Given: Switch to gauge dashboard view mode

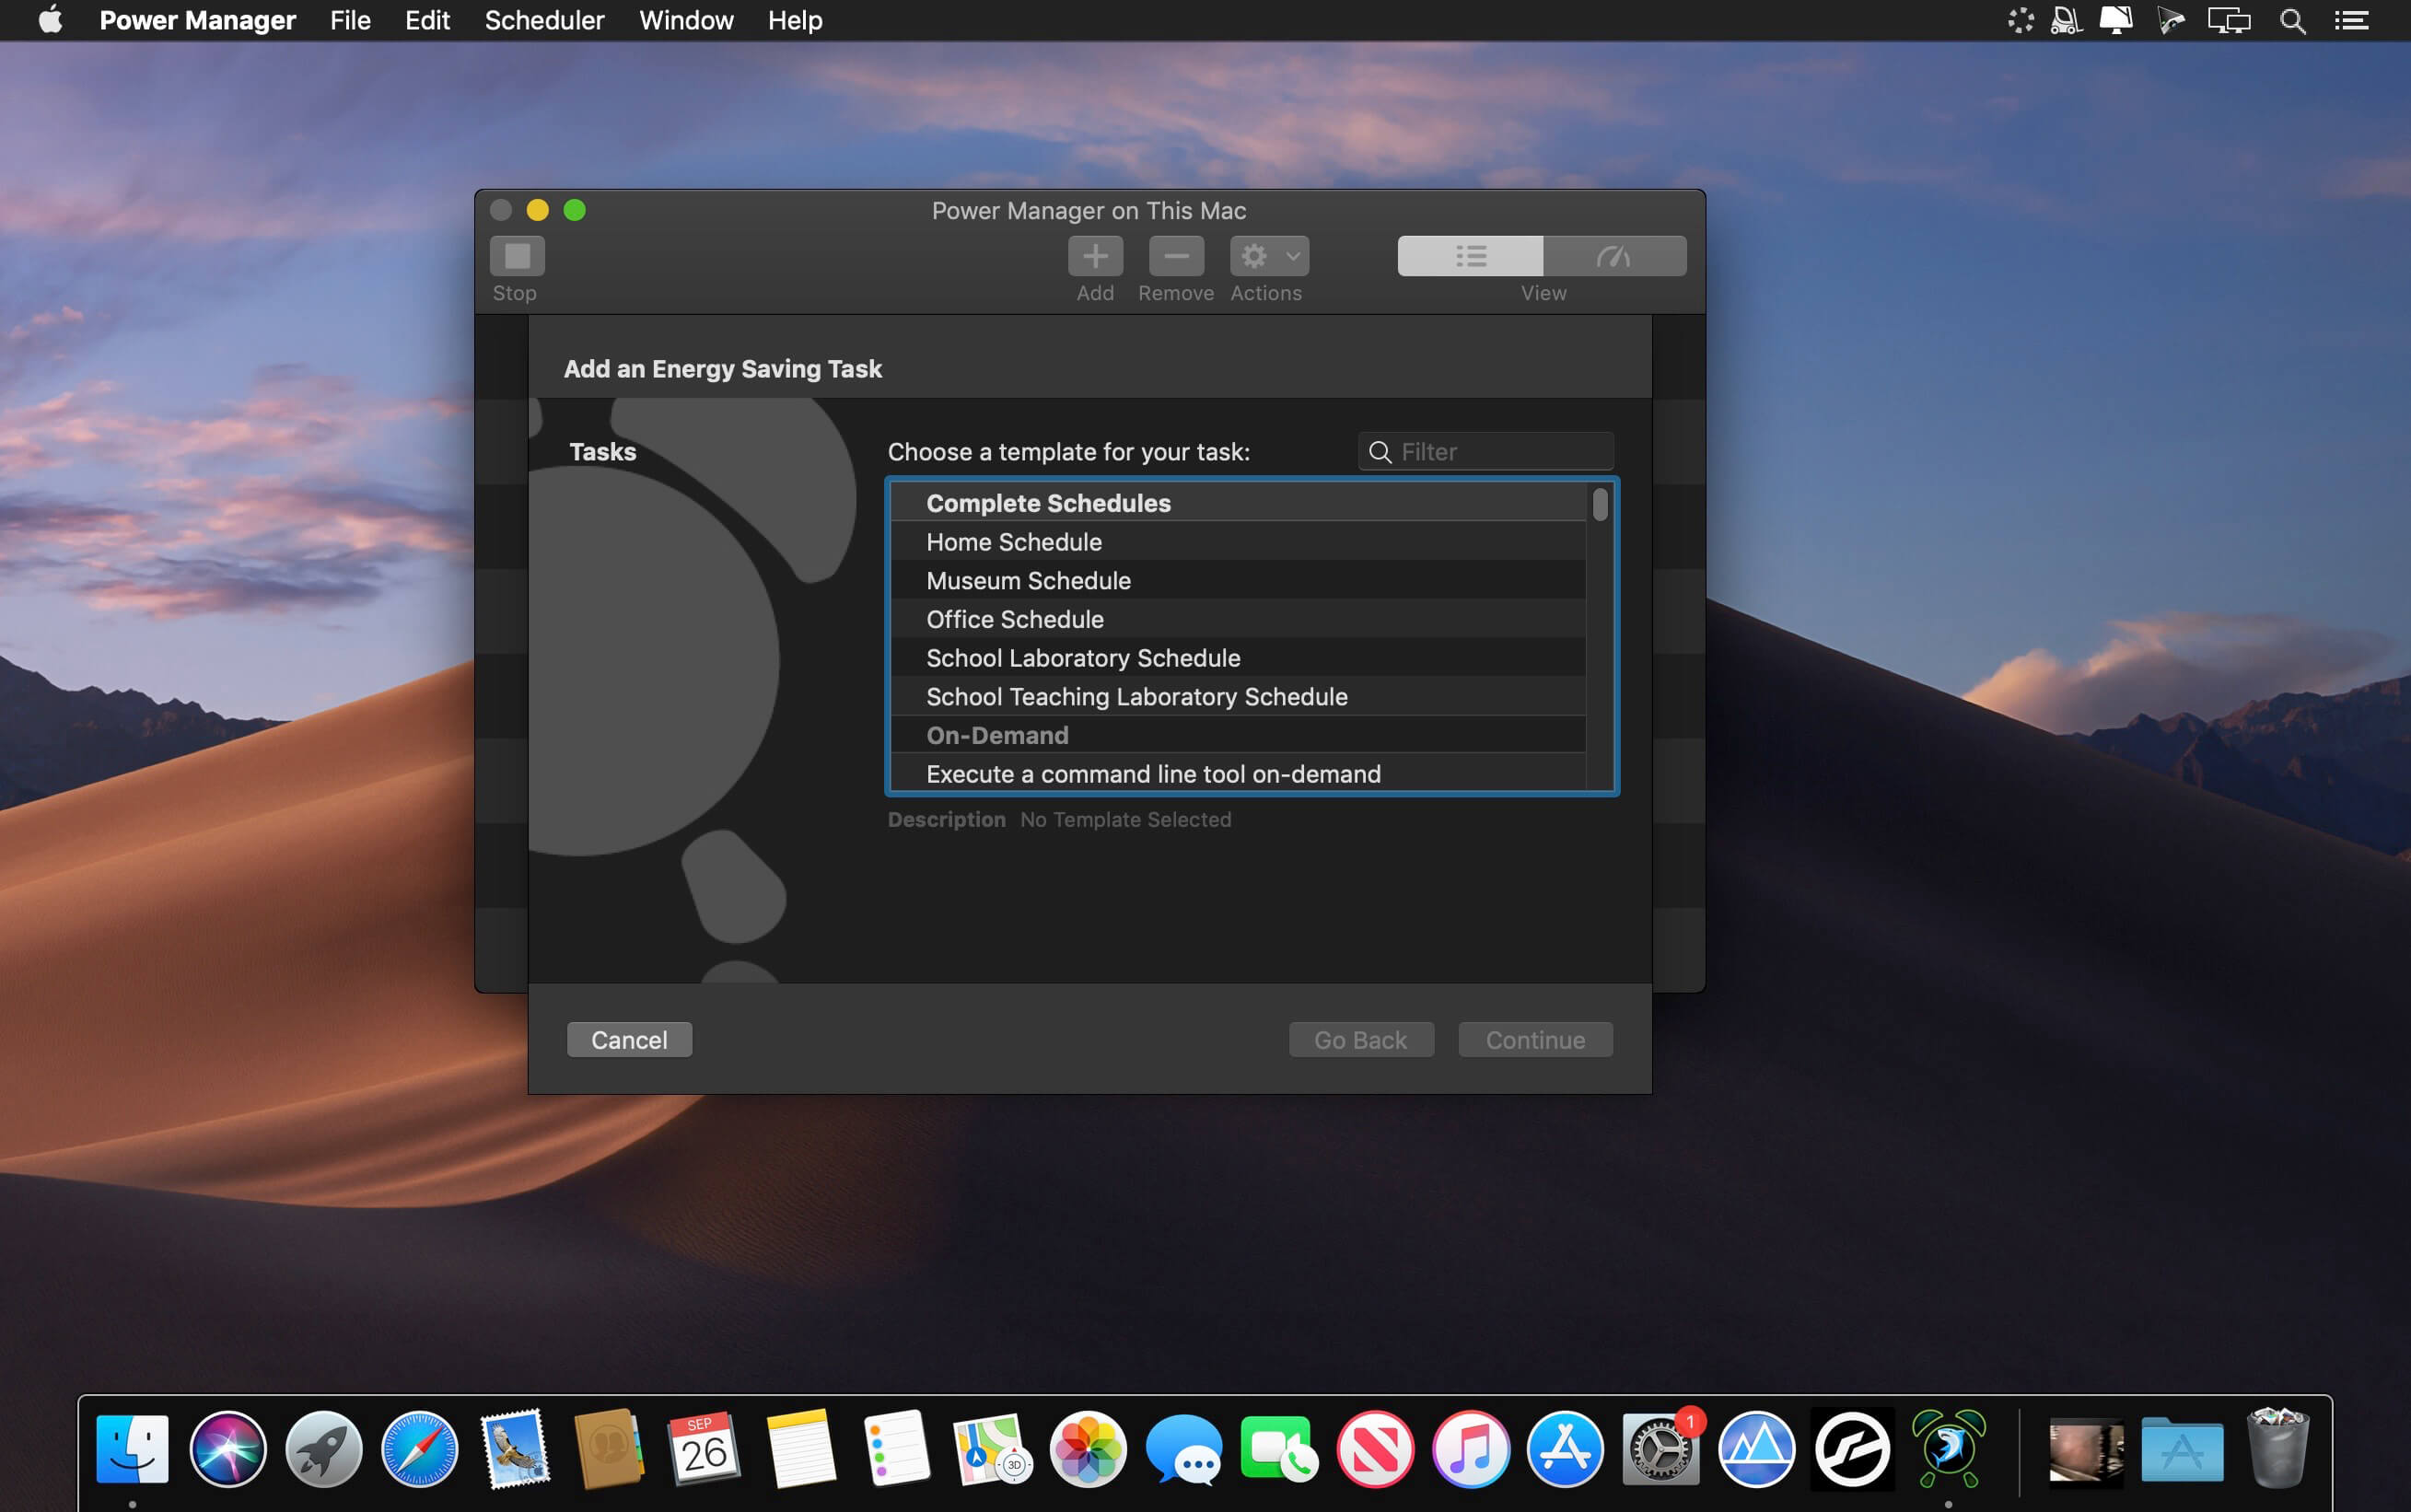Looking at the screenshot, I should [x=1613, y=256].
